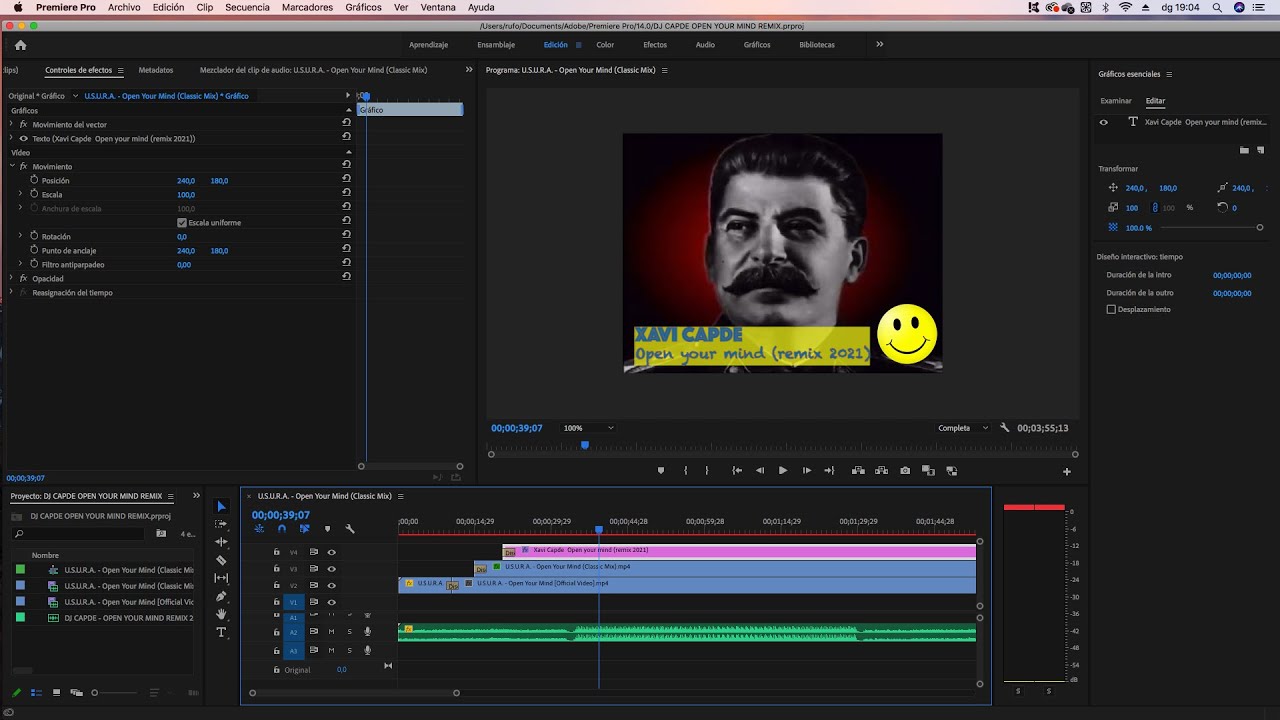Switch to the Audio workspace

click(705, 45)
